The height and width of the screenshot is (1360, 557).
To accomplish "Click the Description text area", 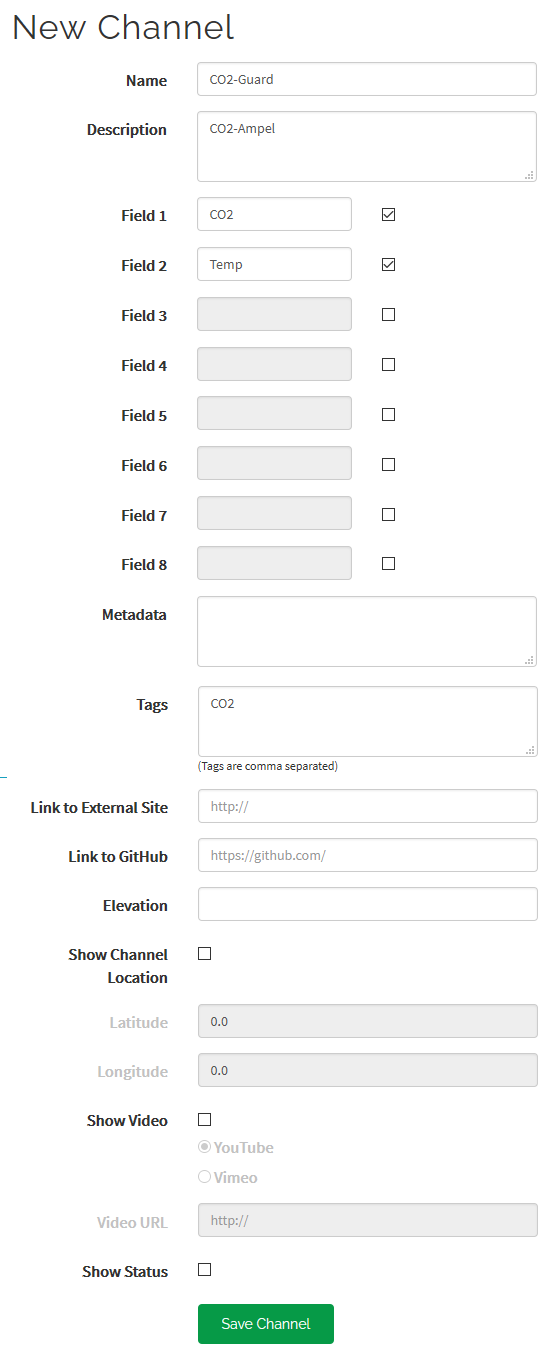I will (x=367, y=147).
